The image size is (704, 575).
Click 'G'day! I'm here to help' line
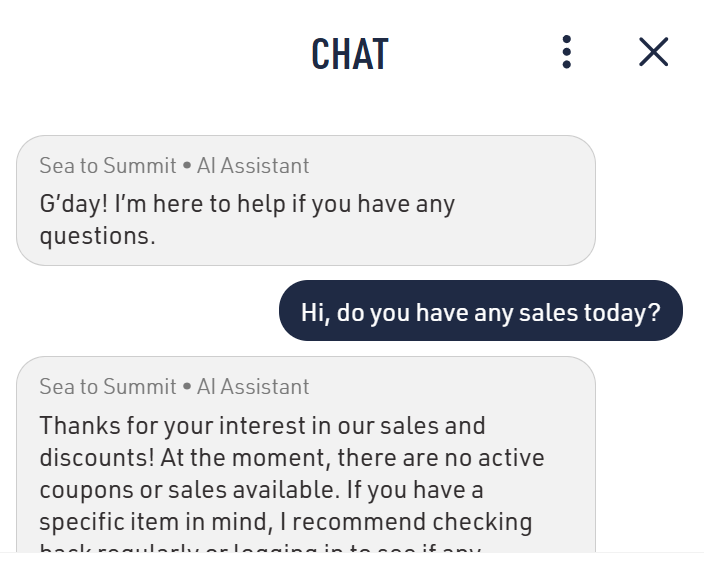pyautogui.click(x=247, y=205)
